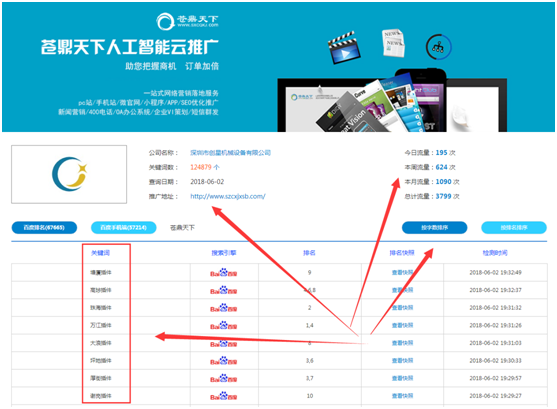Click timestamp 2018-06-02 19:31:32
The height and width of the screenshot is (409, 557).
click(496, 308)
